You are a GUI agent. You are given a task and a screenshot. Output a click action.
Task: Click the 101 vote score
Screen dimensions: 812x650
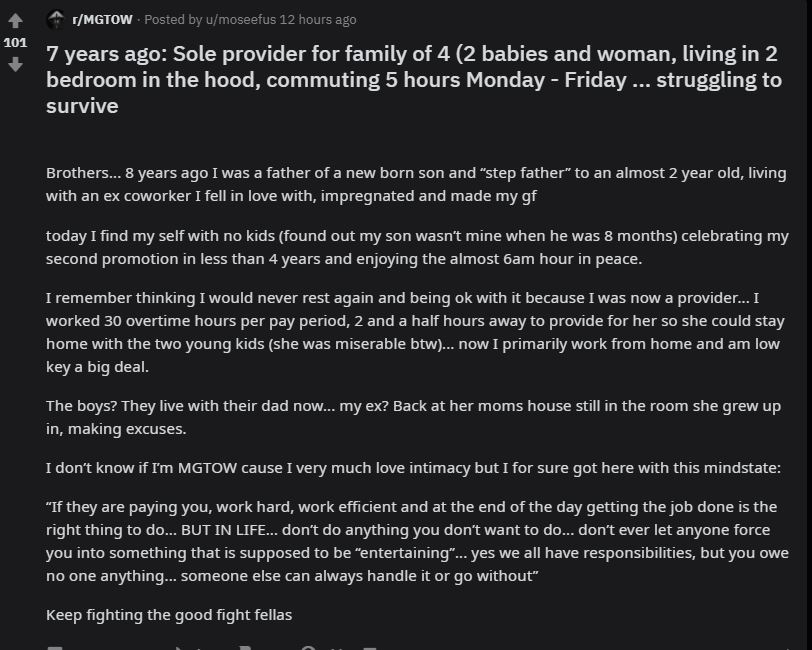(15, 42)
